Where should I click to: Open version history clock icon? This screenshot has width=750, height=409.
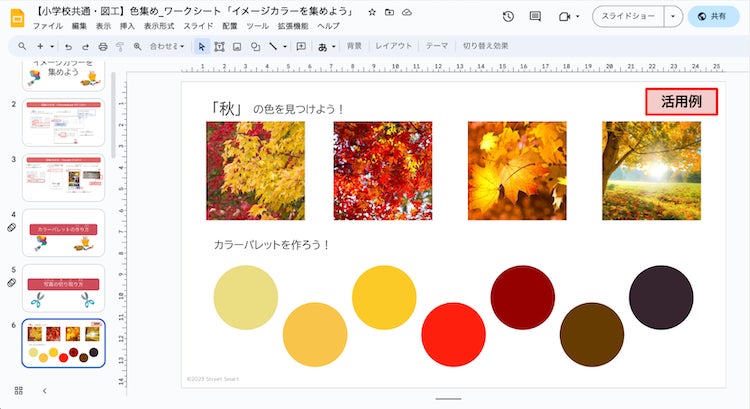coord(508,16)
